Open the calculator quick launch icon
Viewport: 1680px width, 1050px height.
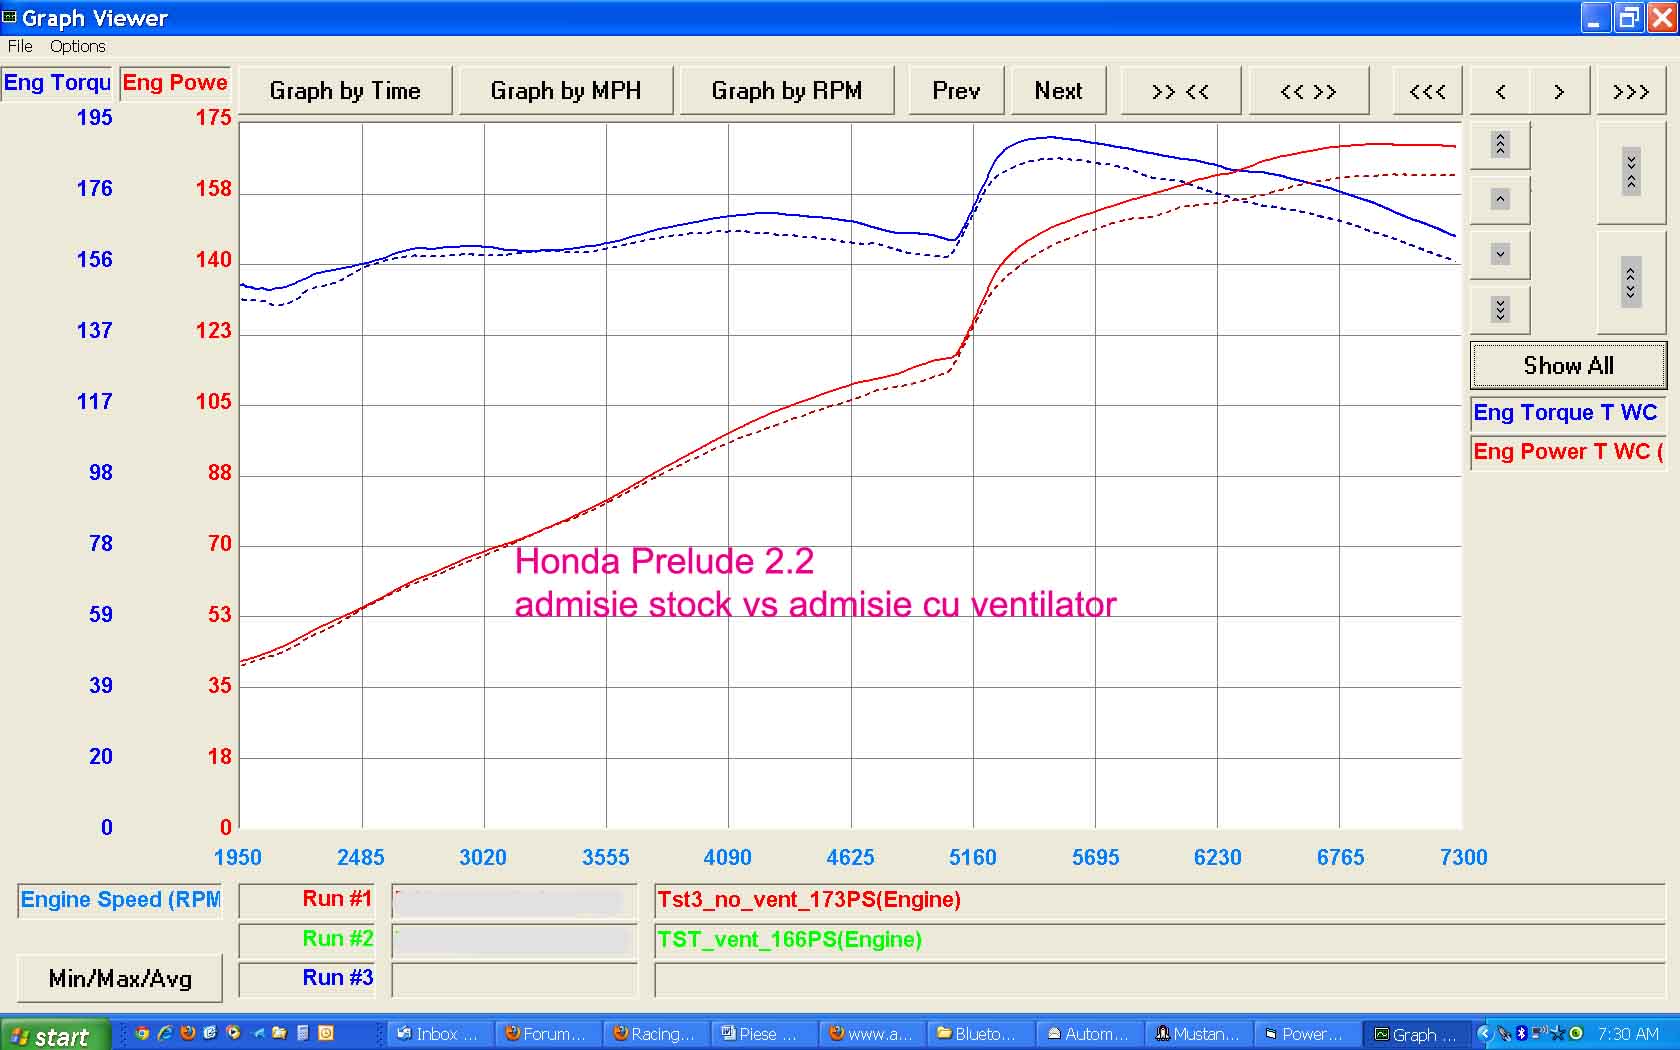tap(303, 1034)
